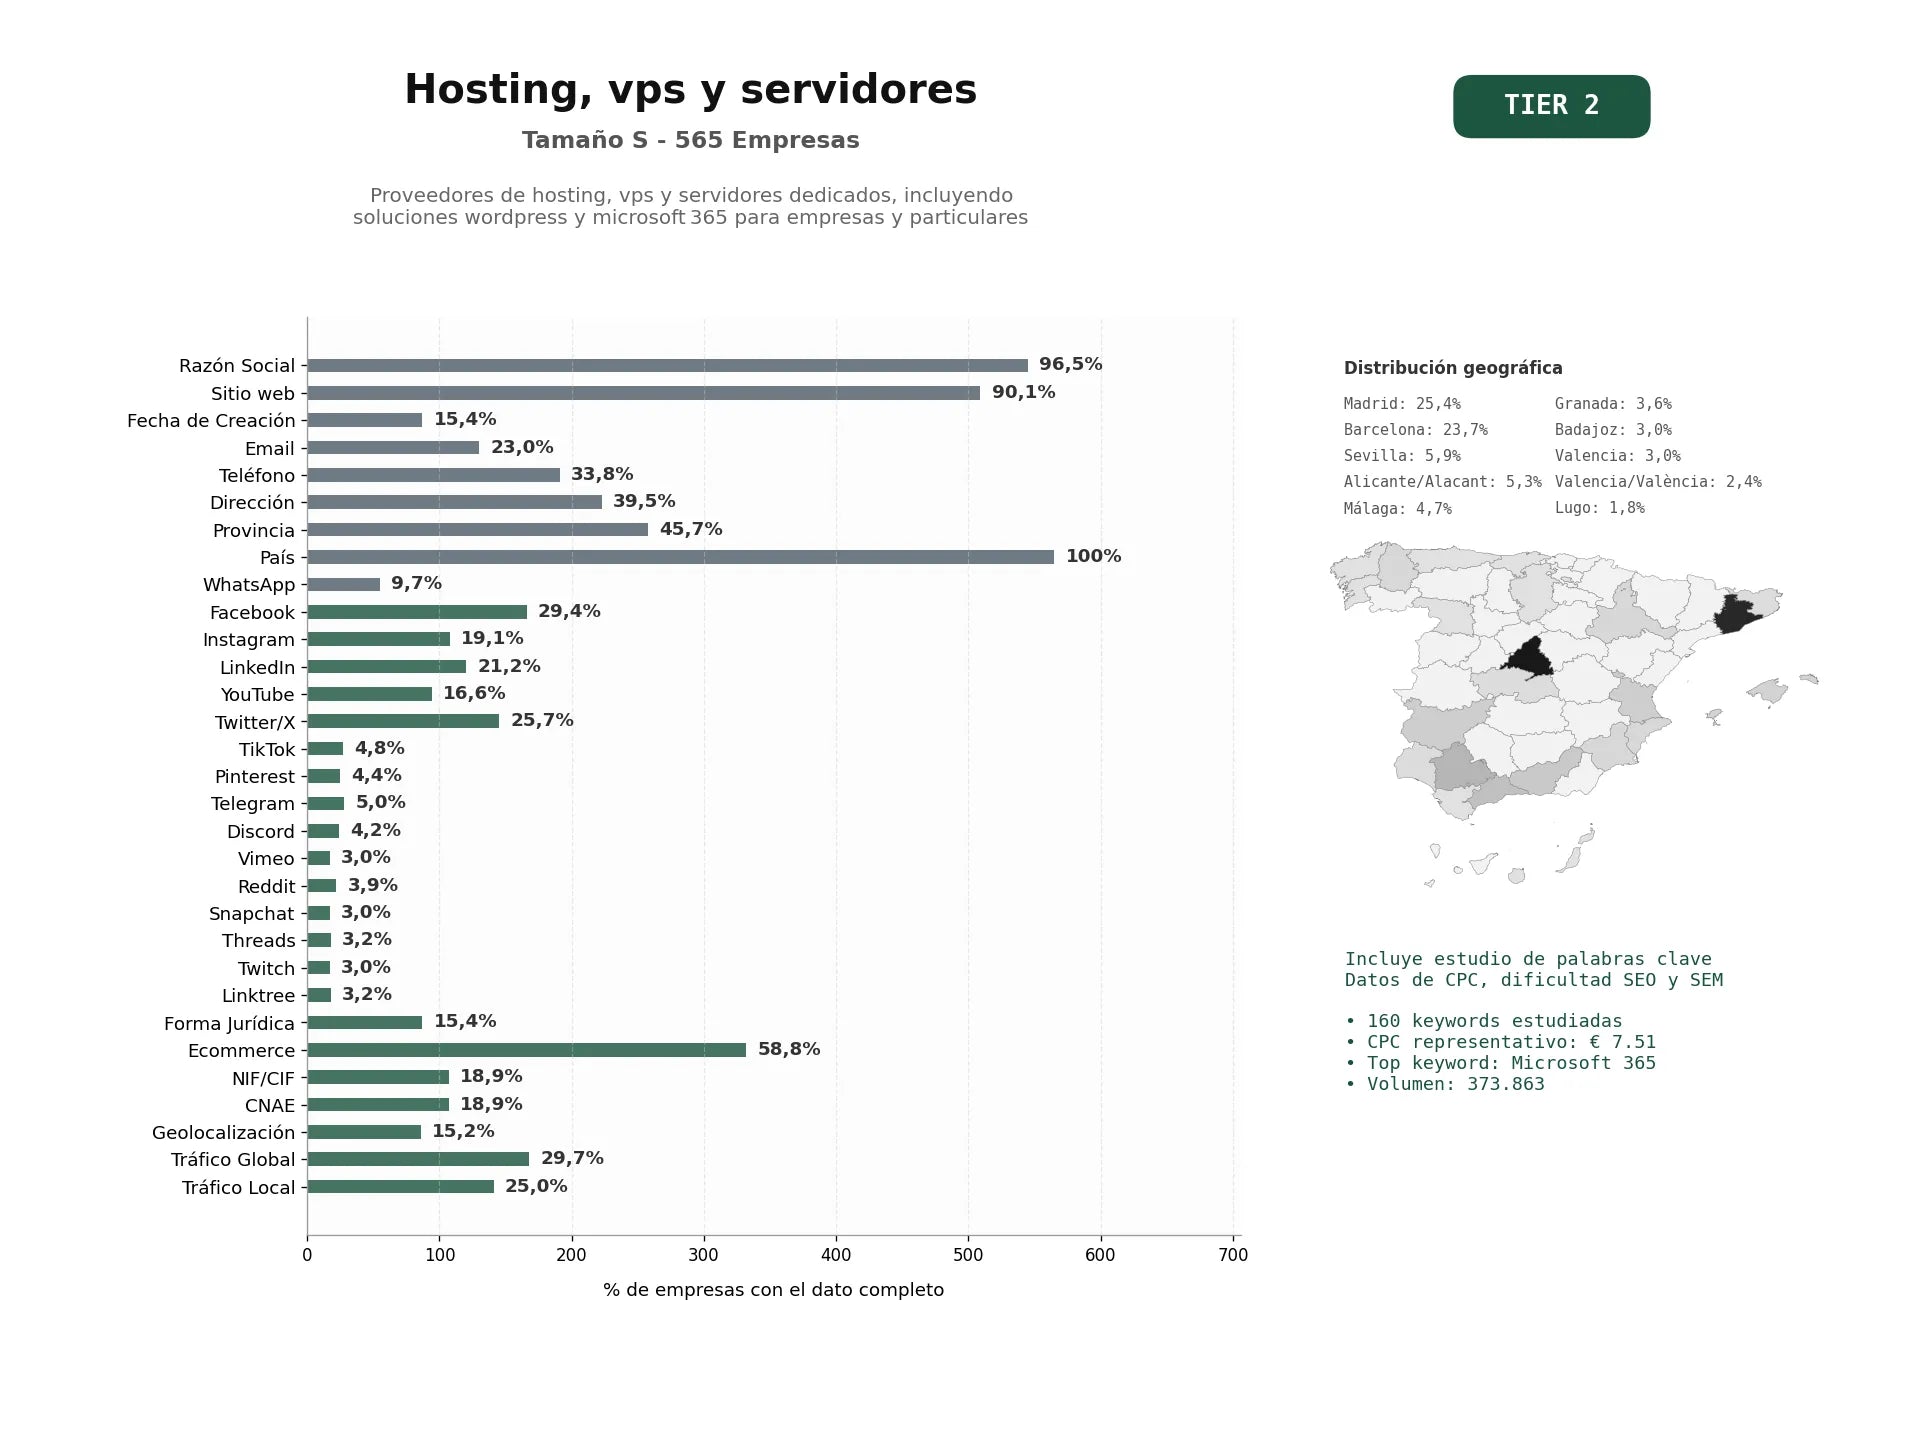The image size is (1920, 1440).
Task: Click the TIER 2 badge
Action: pos(1551,106)
